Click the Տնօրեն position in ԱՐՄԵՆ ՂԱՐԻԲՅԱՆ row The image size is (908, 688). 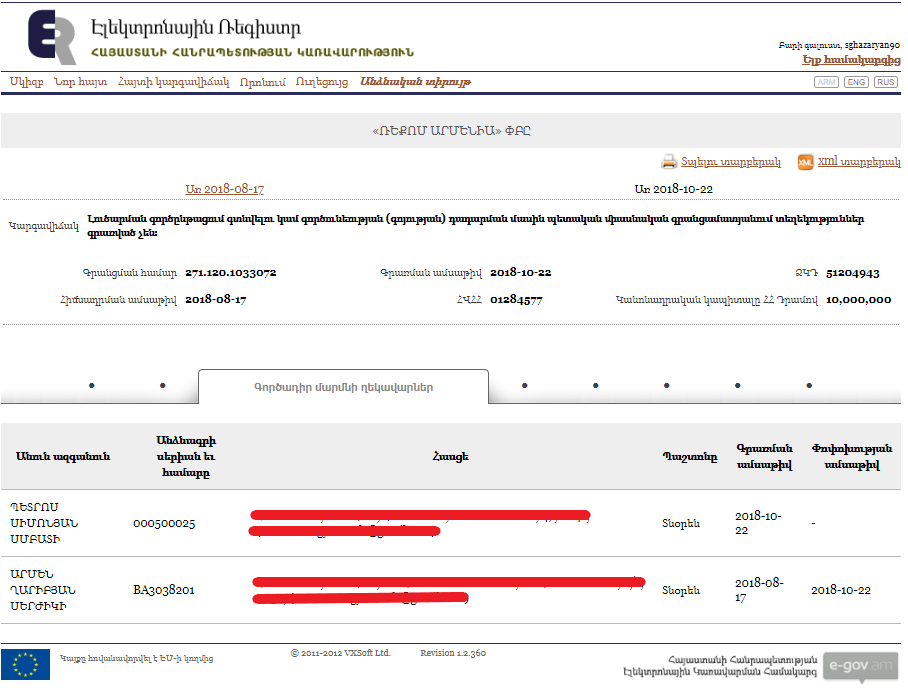681,590
